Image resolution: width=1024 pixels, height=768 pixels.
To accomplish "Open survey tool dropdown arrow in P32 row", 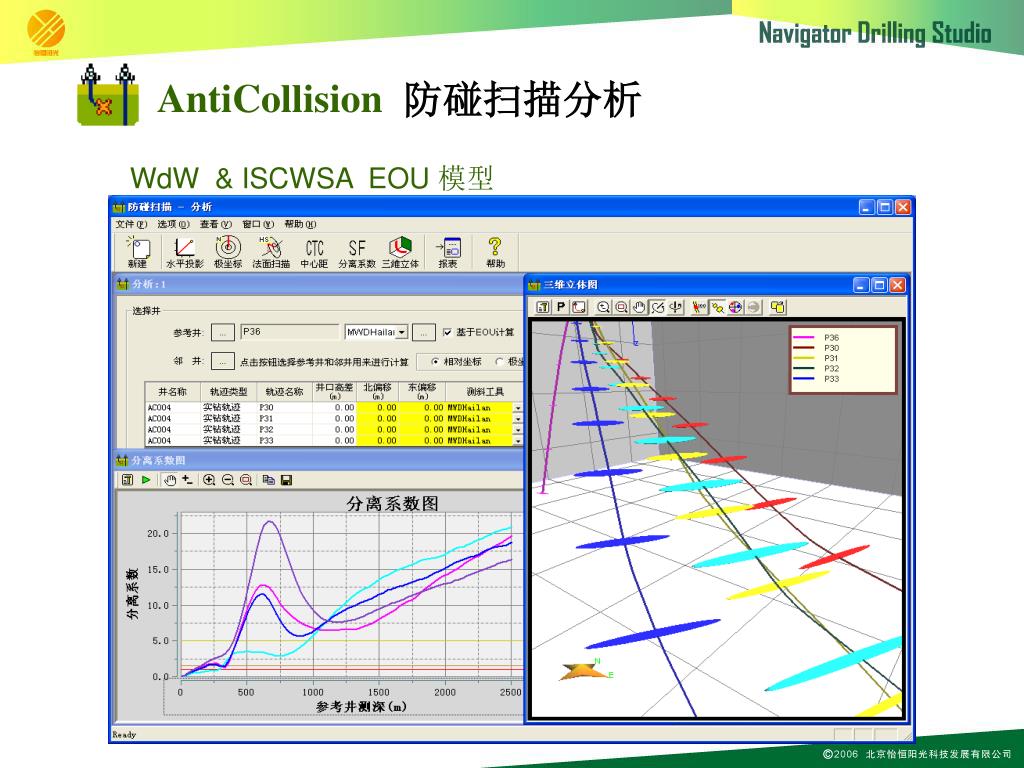I will (518, 430).
